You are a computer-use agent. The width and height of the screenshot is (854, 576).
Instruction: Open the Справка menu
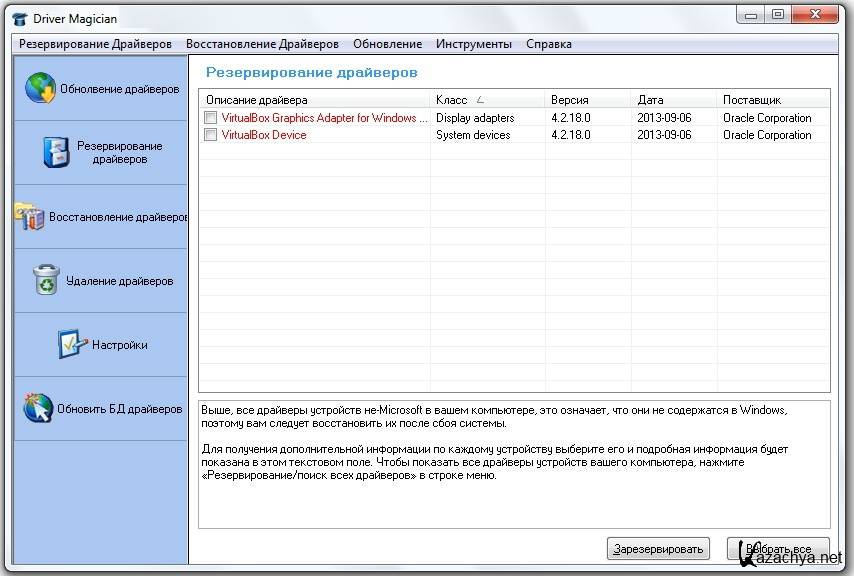tap(548, 44)
